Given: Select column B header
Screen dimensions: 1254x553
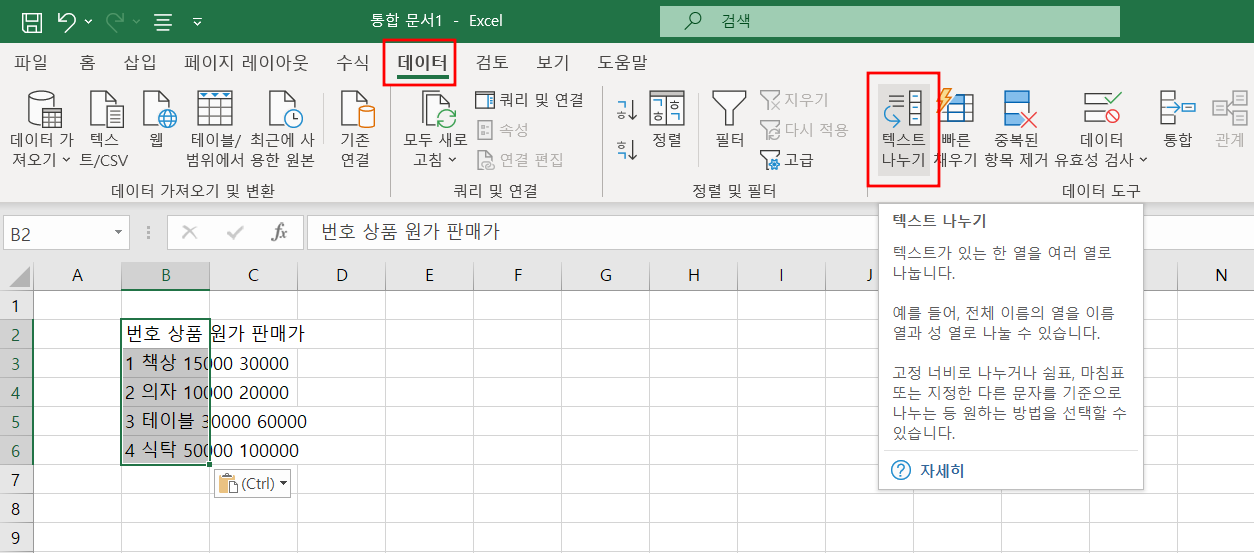Looking at the screenshot, I should (165, 276).
